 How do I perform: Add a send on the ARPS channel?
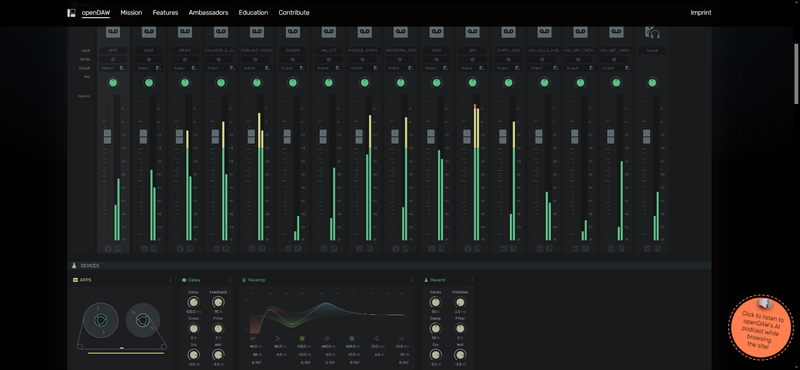(x=113, y=59)
